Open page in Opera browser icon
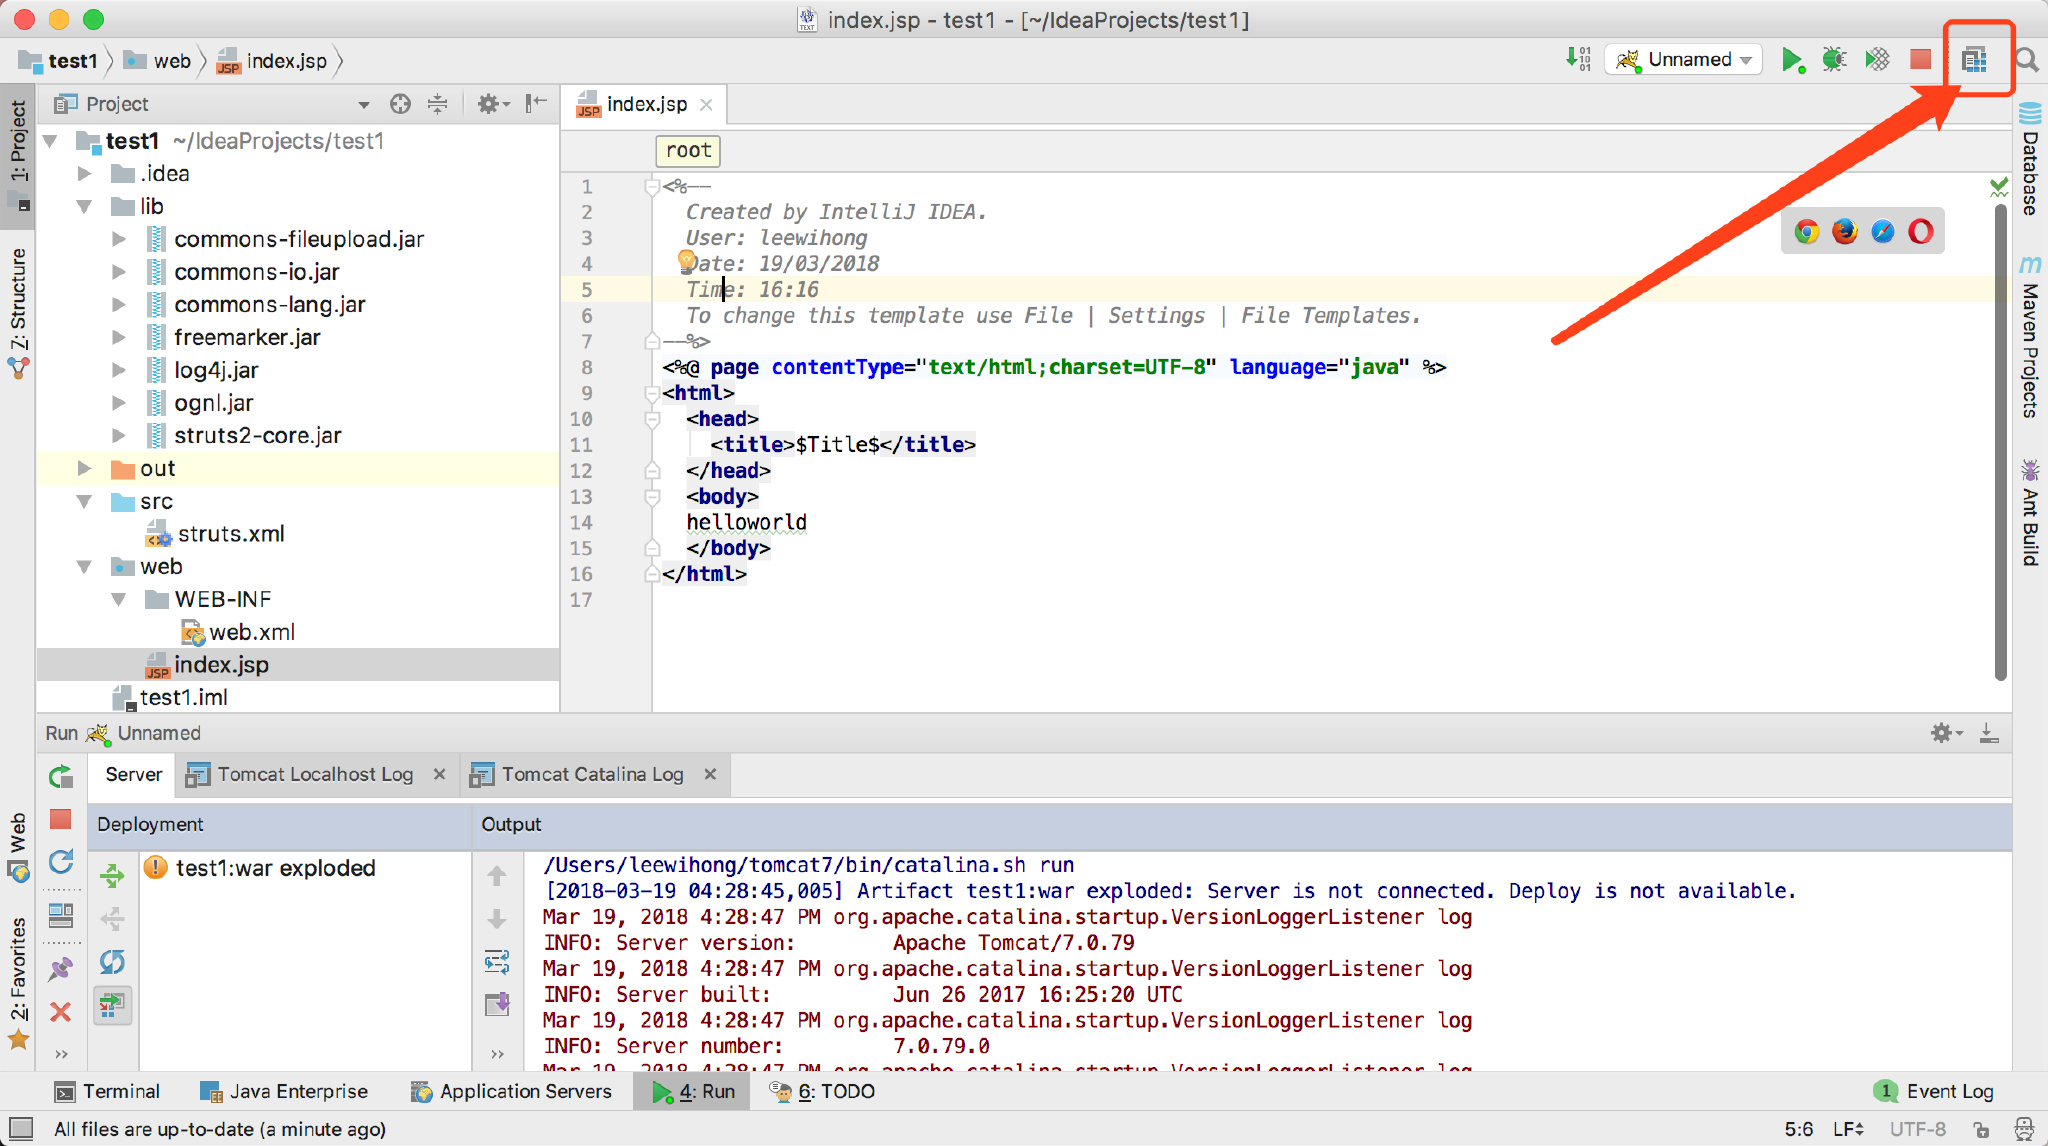Screen dimensions: 2048x1146 pos(1920,232)
